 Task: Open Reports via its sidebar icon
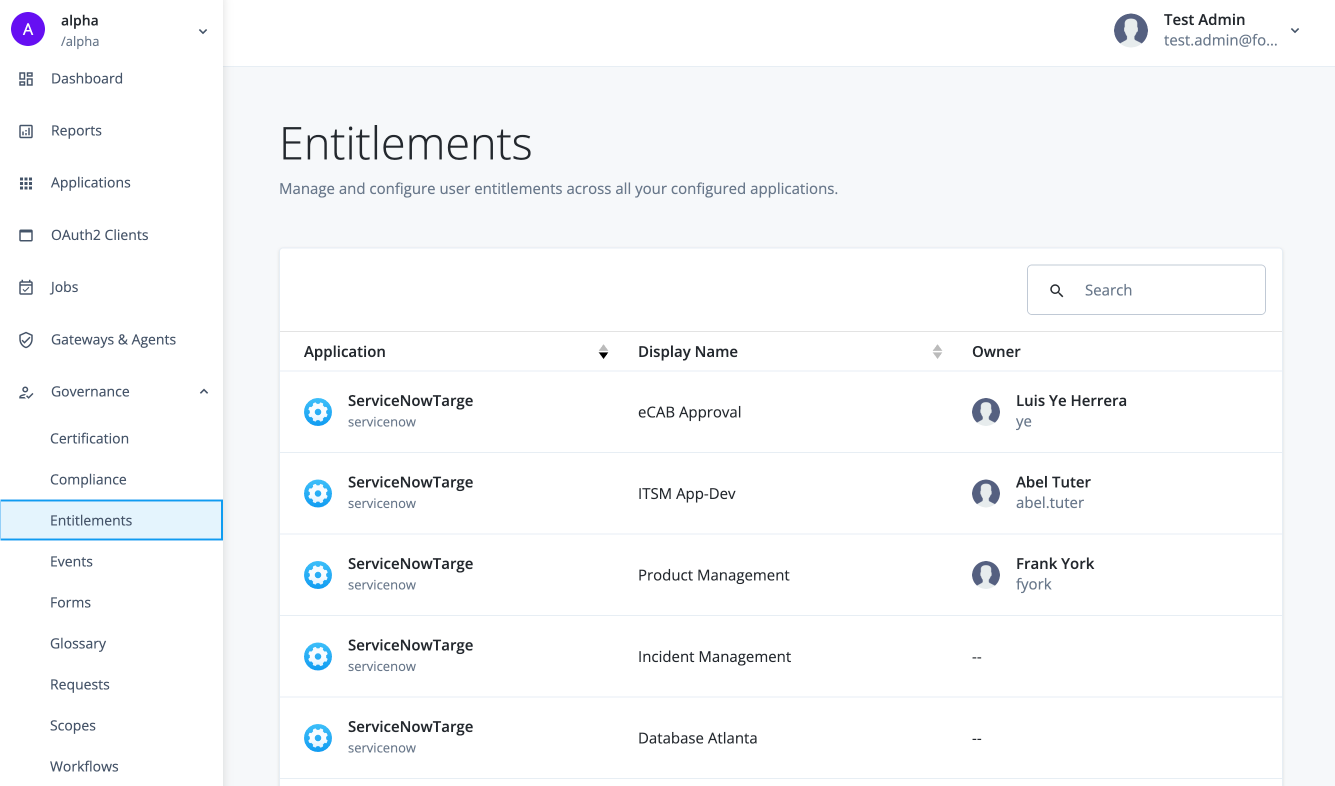pos(26,130)
